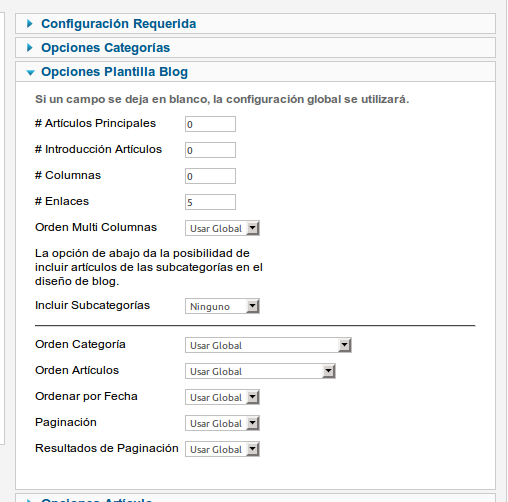Collapse the Opciones Plantilla Blog header
The width and height of the screenshot is (508, 502).
click(x=255, y=72)
